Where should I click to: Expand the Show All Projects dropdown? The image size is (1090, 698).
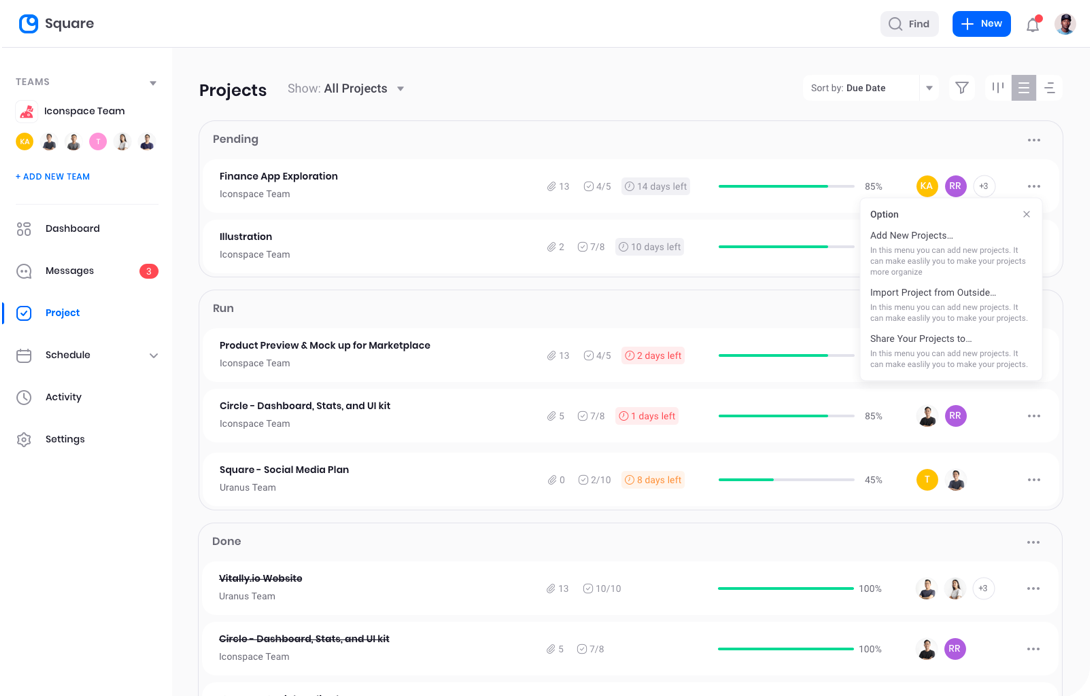point(400,89)
